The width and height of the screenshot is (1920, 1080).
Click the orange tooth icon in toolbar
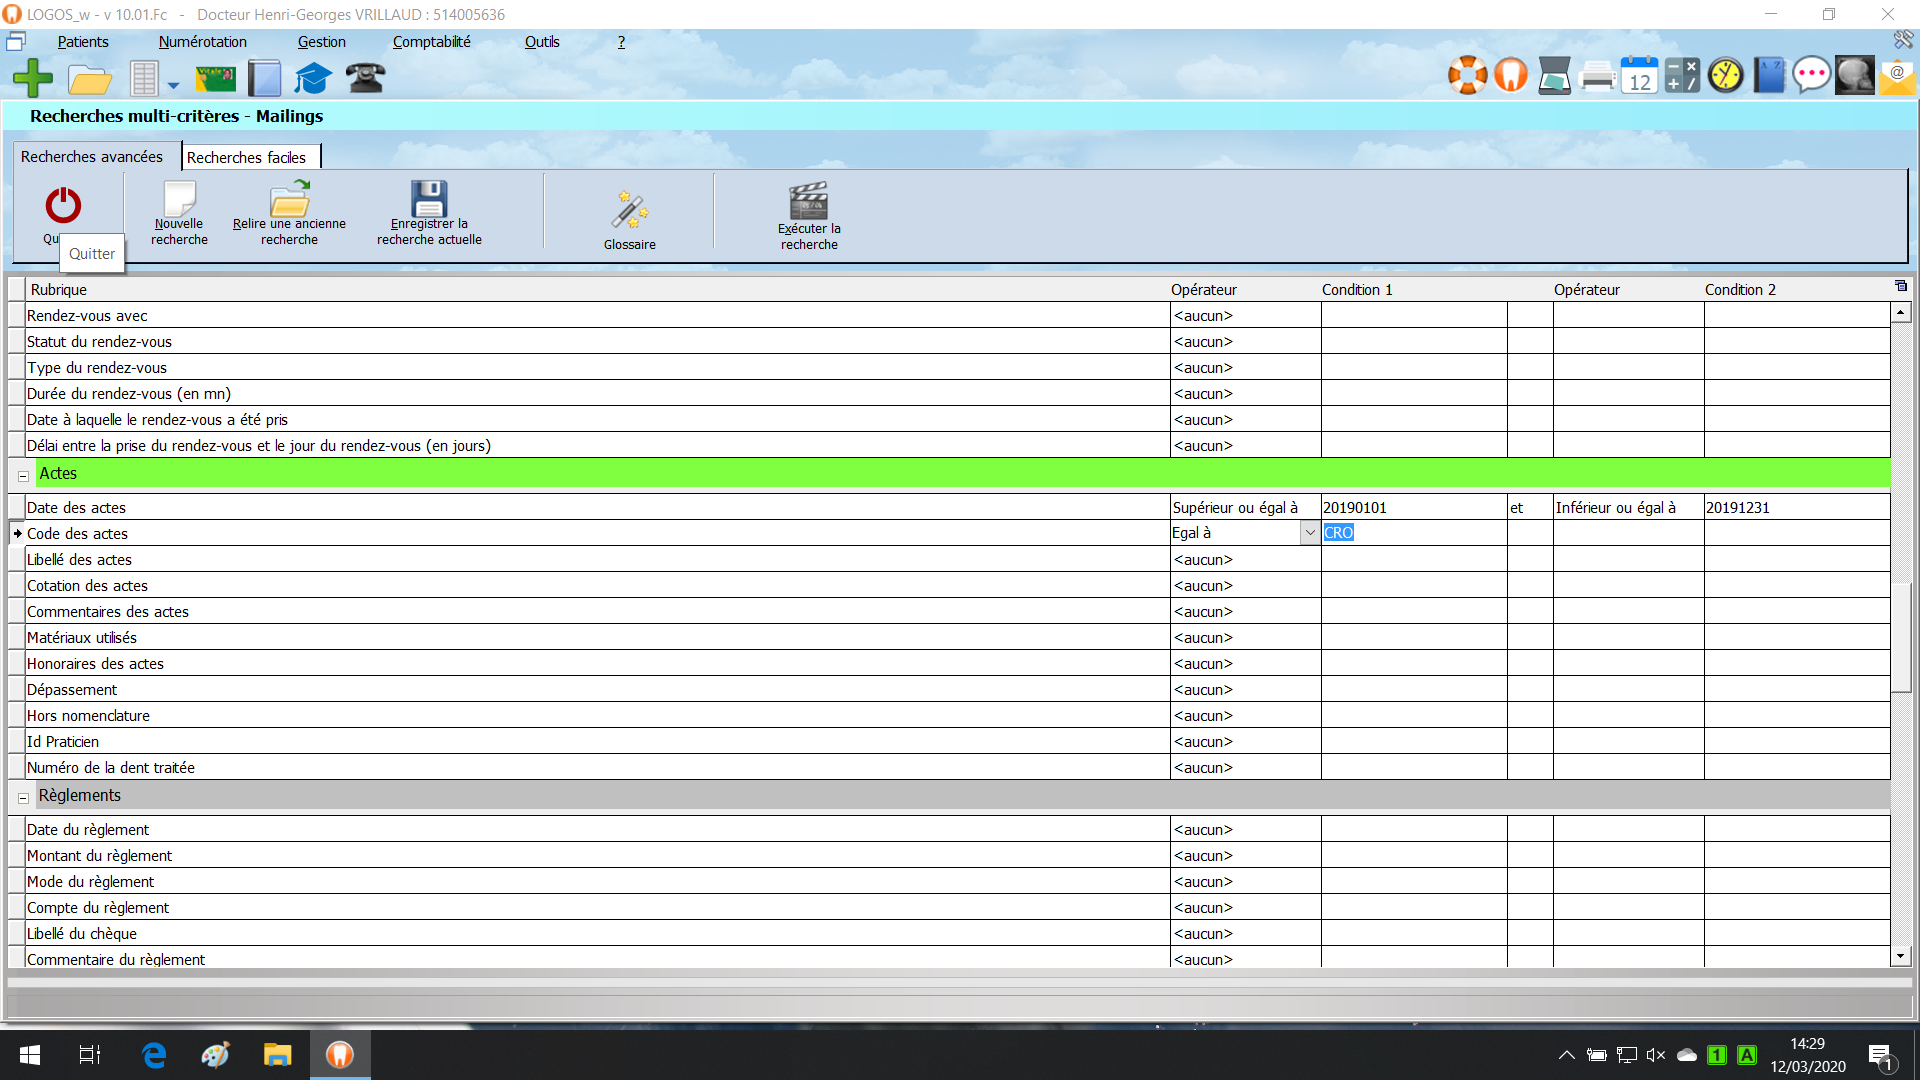(x=1511, y=76)
